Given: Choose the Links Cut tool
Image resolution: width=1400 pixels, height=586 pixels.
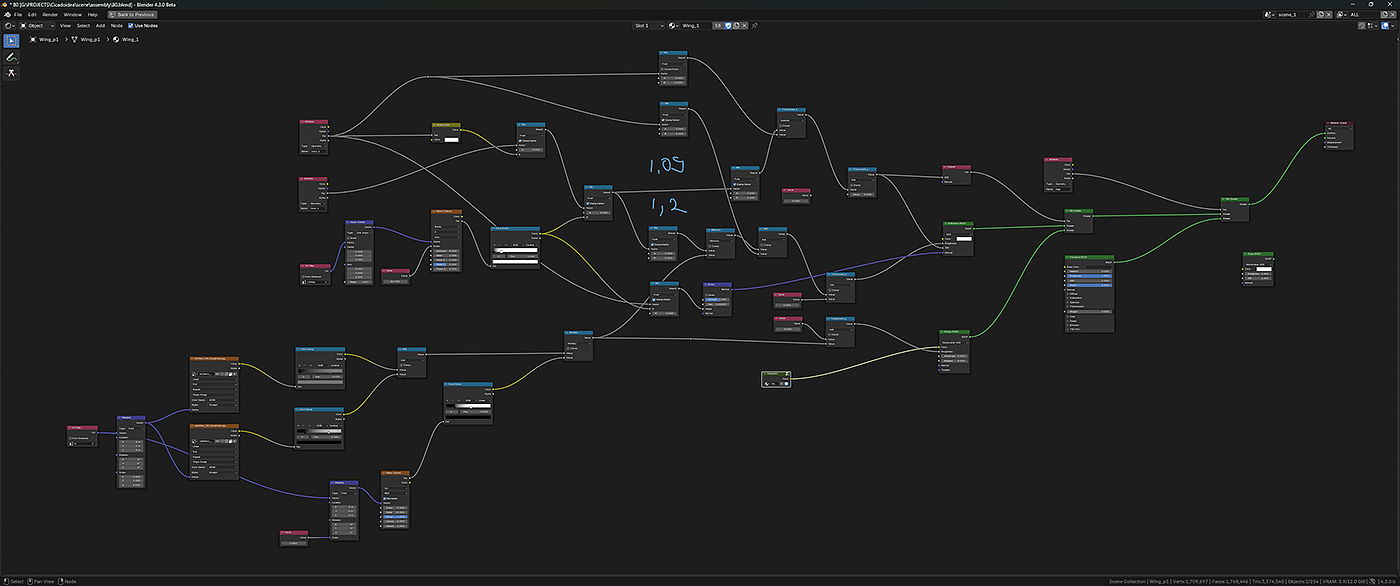Looking at the screenshot, I should [x=11, y=73].
